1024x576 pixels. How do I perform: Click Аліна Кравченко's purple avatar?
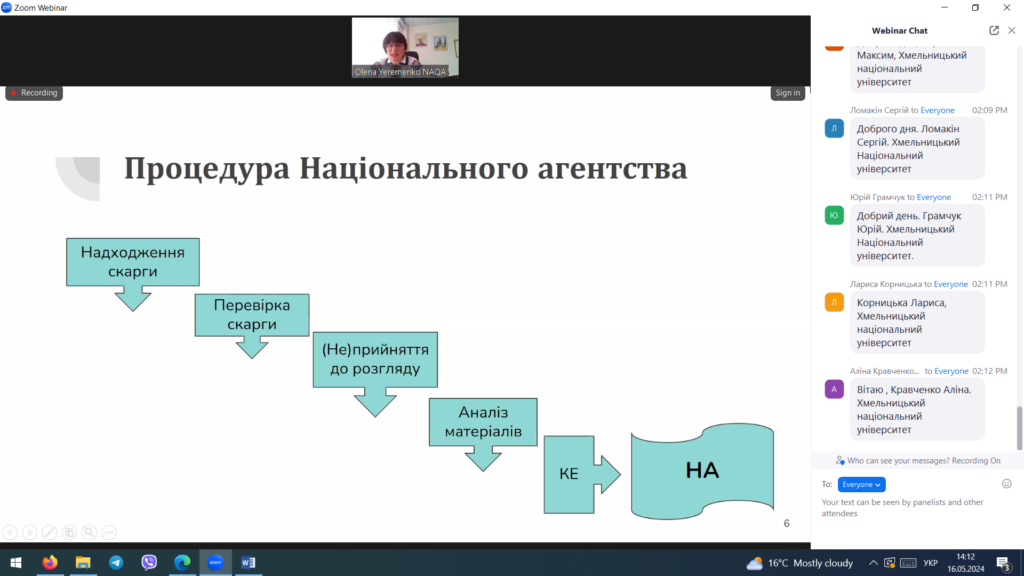(834, 389)
